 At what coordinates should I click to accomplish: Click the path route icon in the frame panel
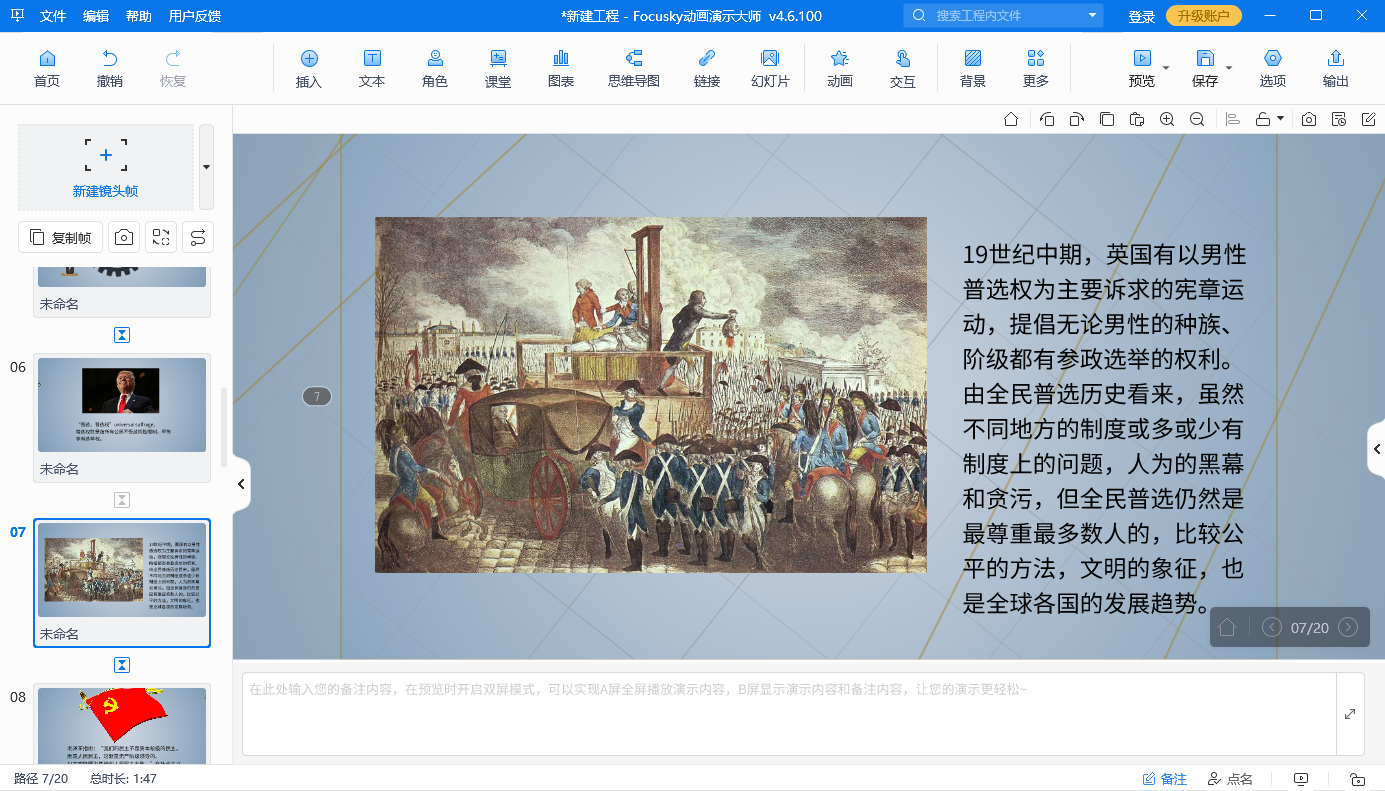pos(198,237)
